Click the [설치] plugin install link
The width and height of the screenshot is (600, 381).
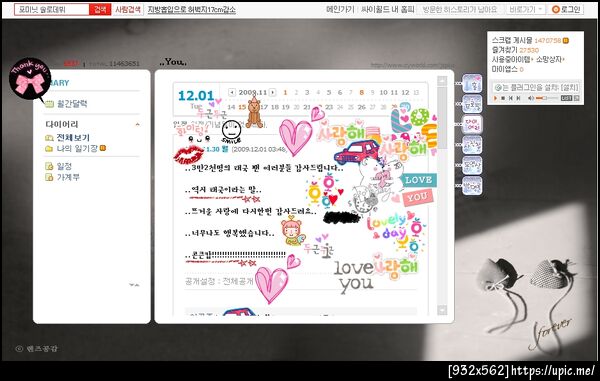pos(570,88)
